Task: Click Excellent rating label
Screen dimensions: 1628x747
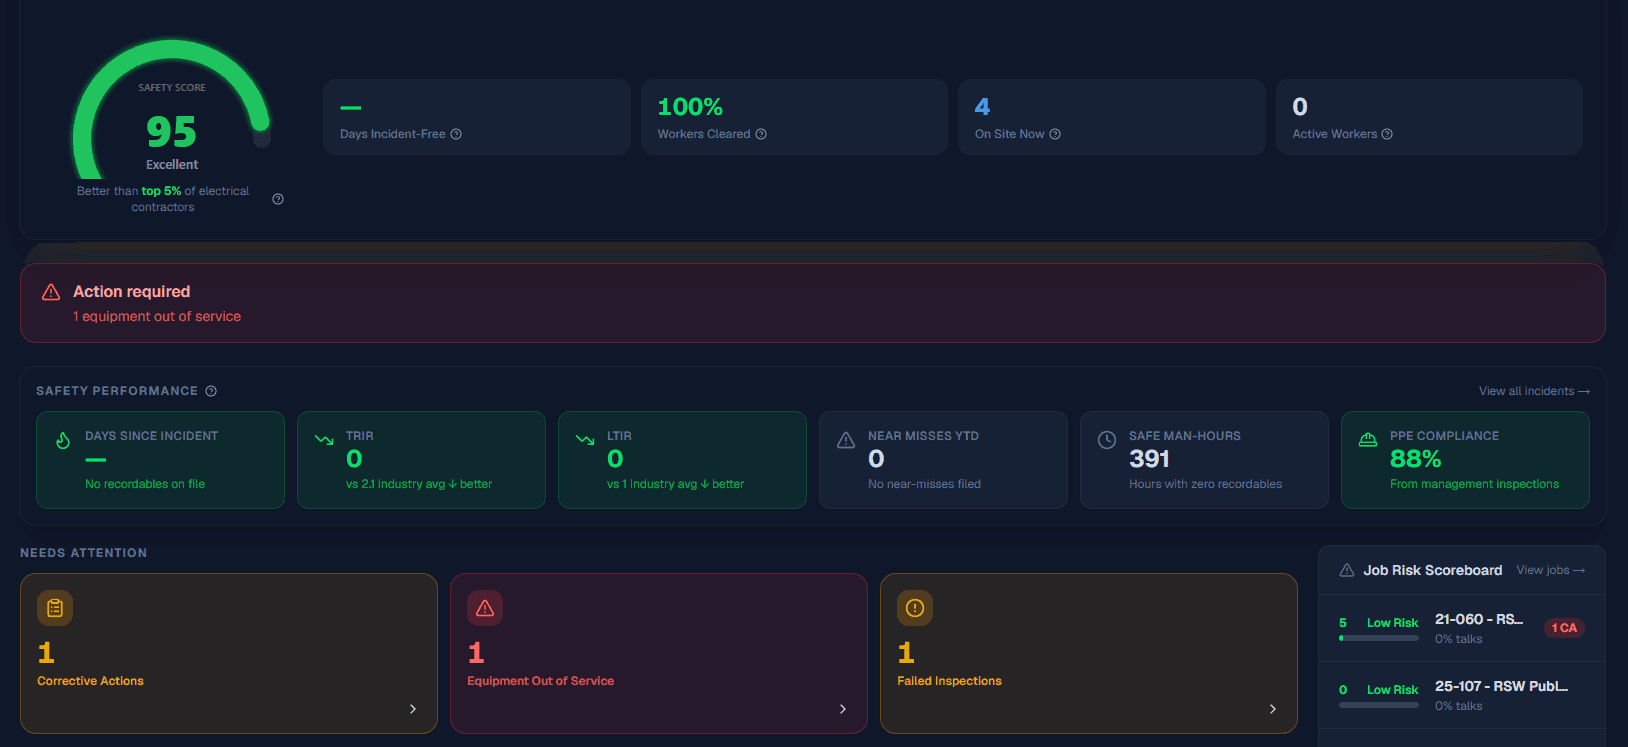Action: click(172, 165)
